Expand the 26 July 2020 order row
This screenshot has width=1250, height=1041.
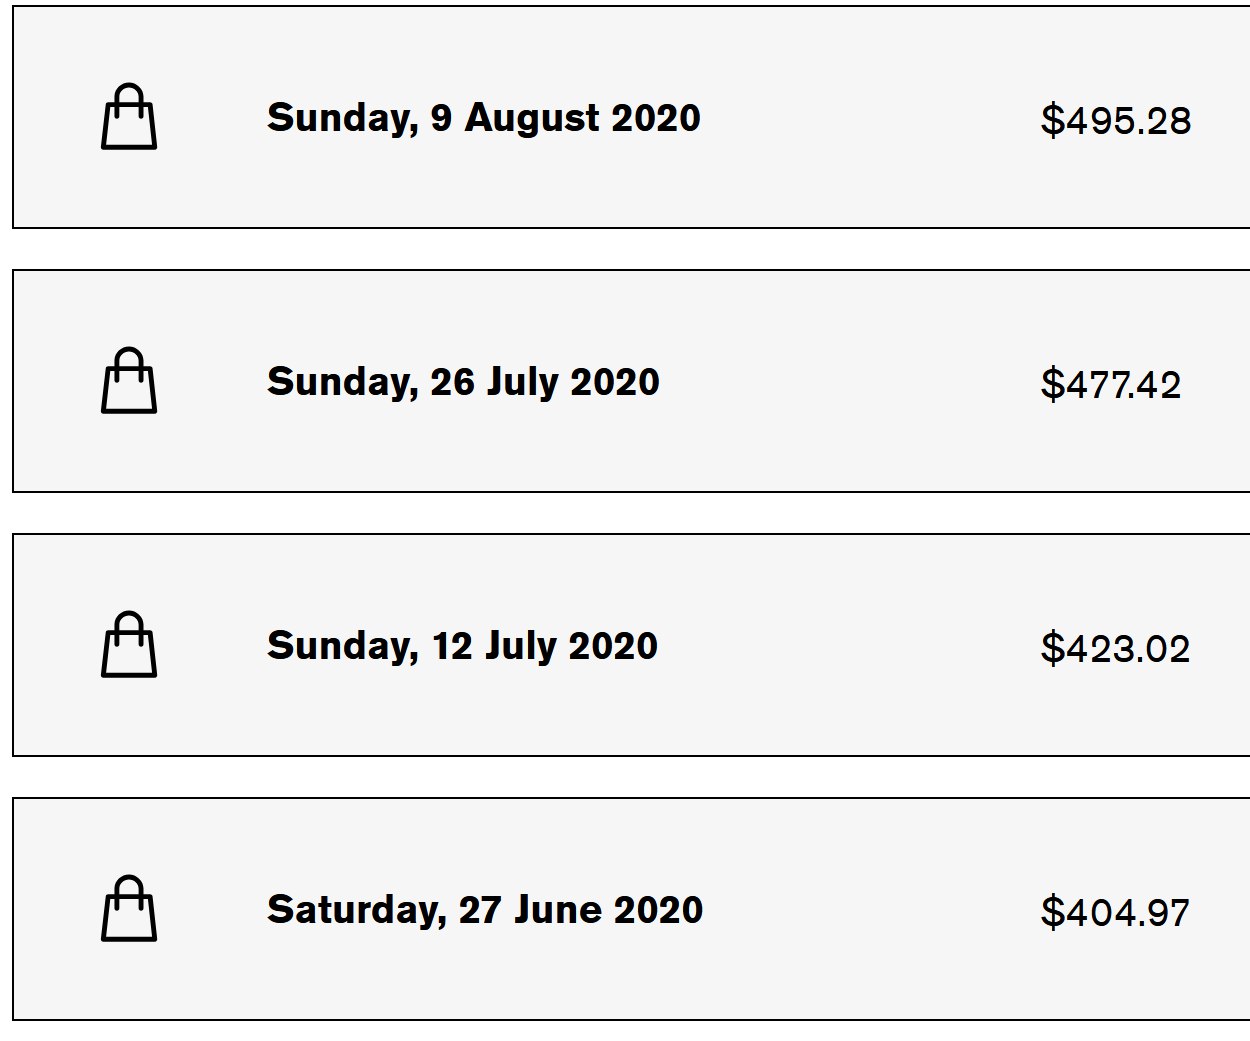(x=631, y=381)
